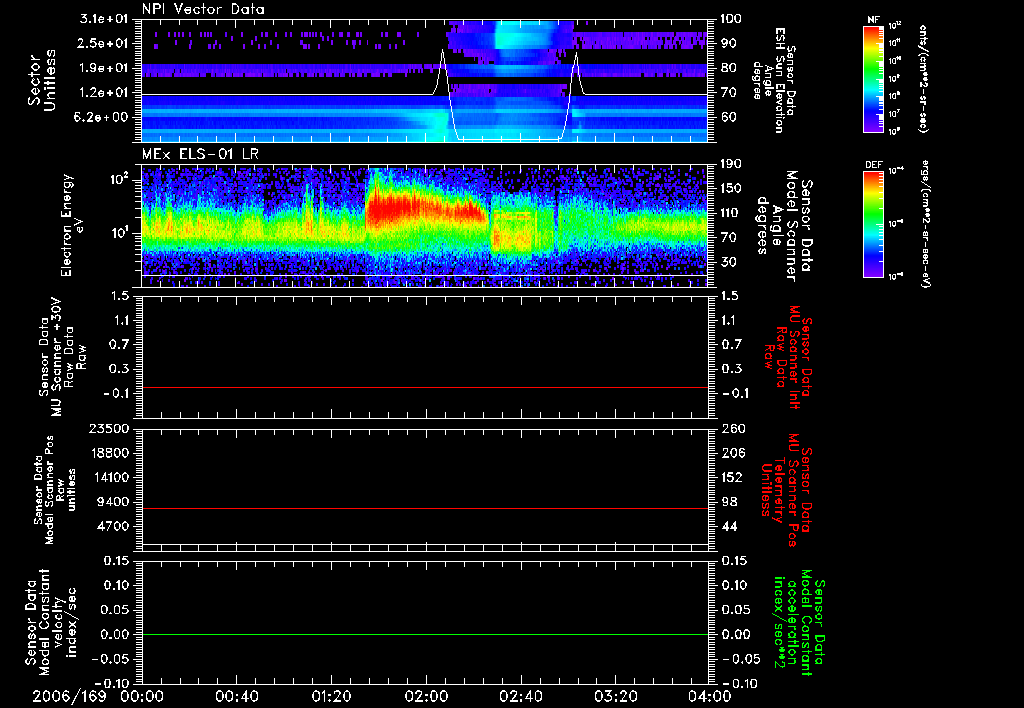Select the MEx ELS-01 LR panel title
This screenshot has width=1024, height=708.
coord(198,152)
